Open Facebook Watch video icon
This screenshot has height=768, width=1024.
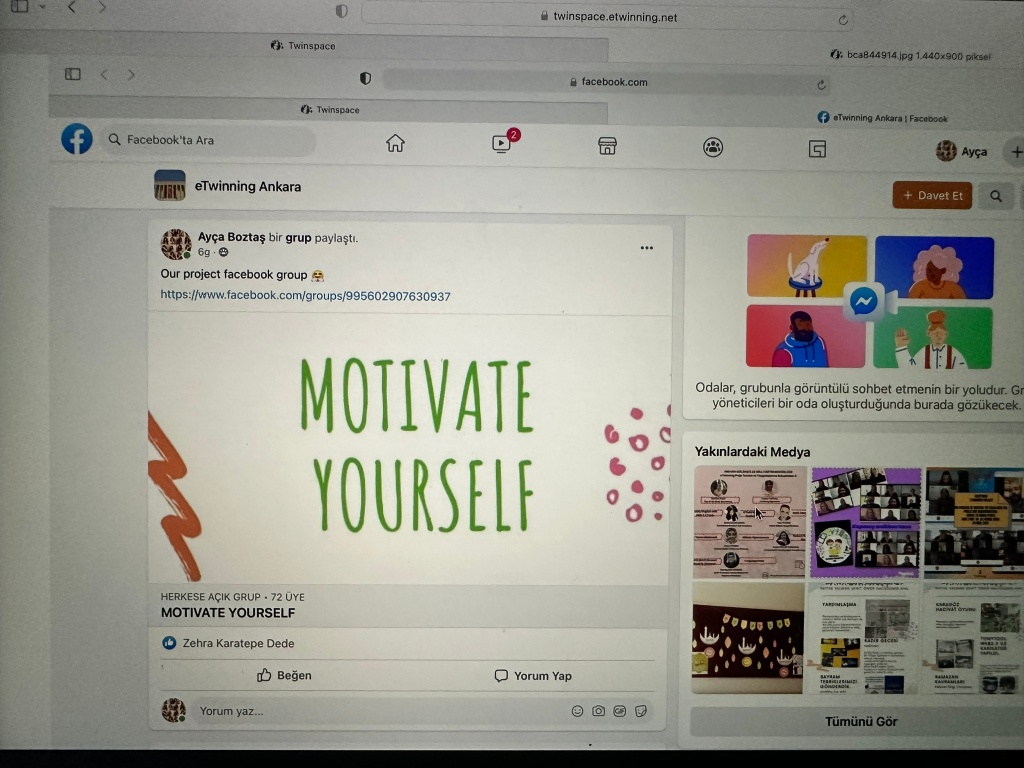pos(501,145)
